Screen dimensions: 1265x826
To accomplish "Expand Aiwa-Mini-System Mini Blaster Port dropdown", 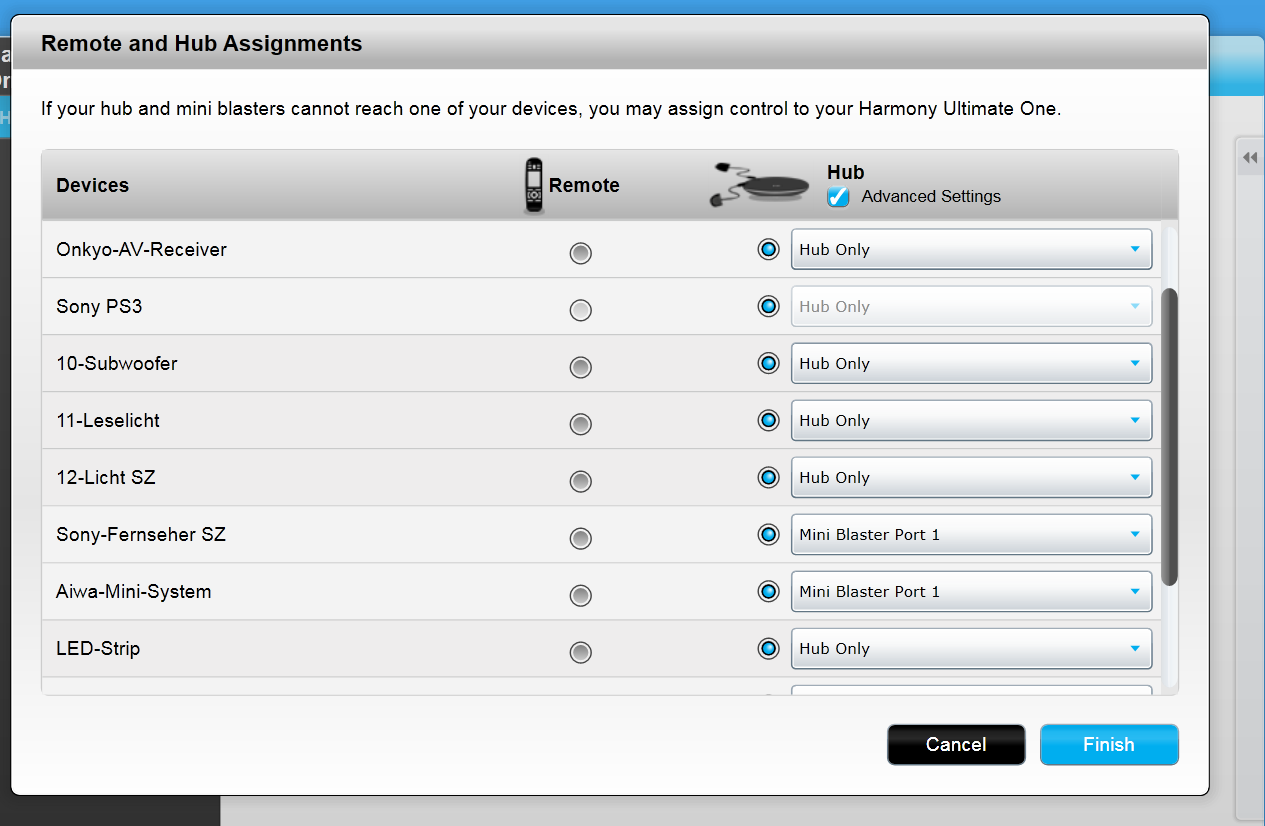I will 971,592.
